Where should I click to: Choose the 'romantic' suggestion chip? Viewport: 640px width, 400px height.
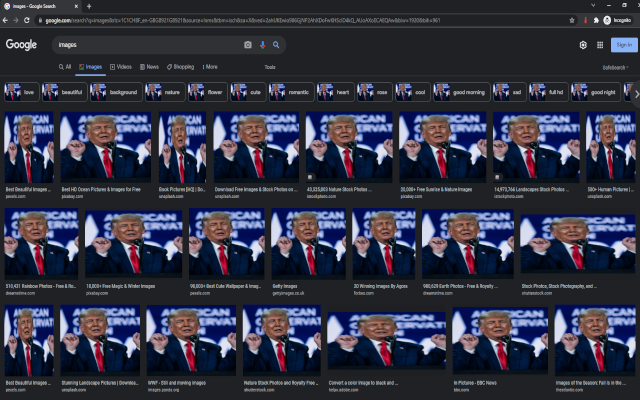pyautogui.click(x=291, y=92)
